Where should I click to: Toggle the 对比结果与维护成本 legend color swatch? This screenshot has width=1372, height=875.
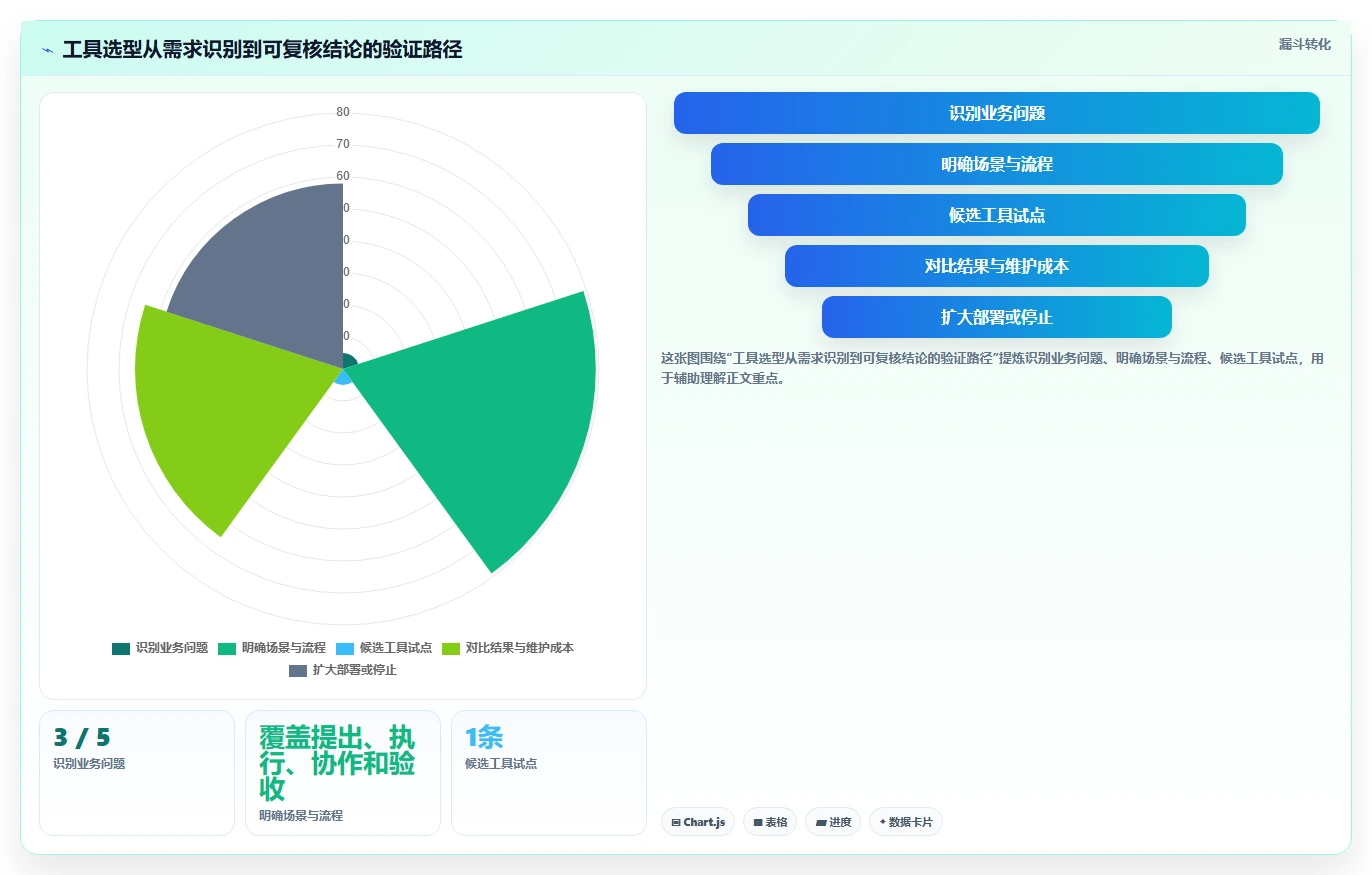pyautogui.click(x=451, y=648)
